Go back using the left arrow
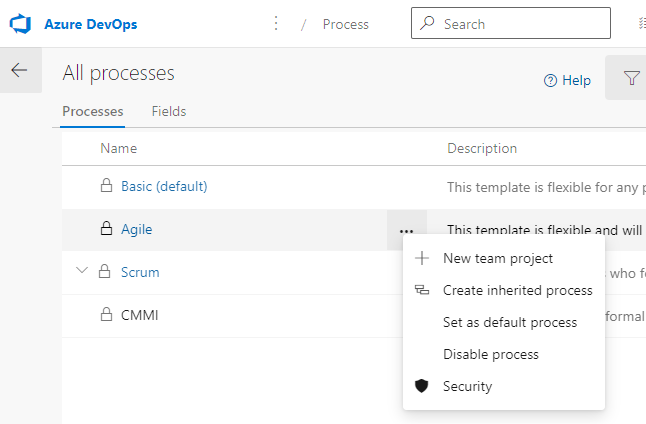Viewport: 646px width, 424px height. (x=19, y=70)
